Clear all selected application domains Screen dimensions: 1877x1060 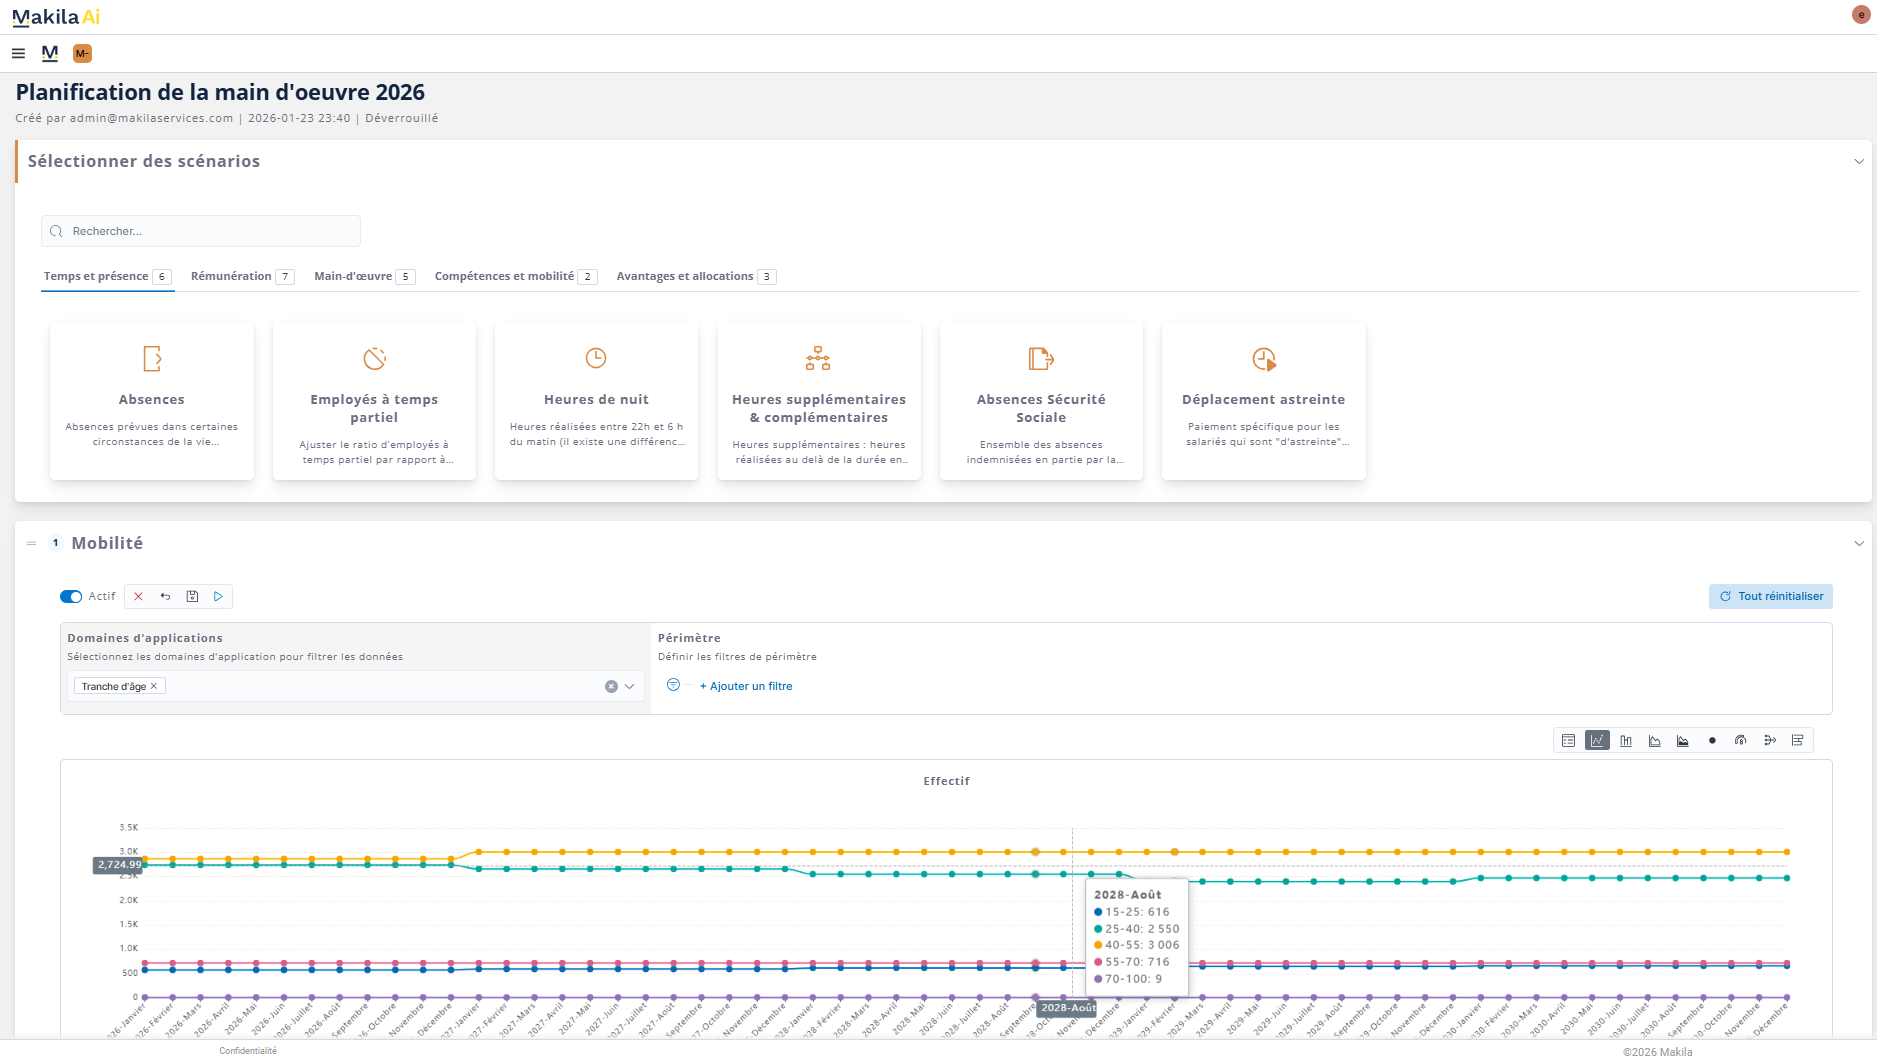coord(611,687)
